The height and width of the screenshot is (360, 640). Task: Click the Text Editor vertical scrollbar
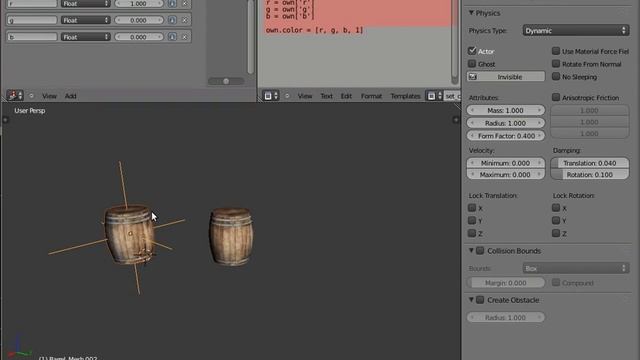[x=454, y=41]
